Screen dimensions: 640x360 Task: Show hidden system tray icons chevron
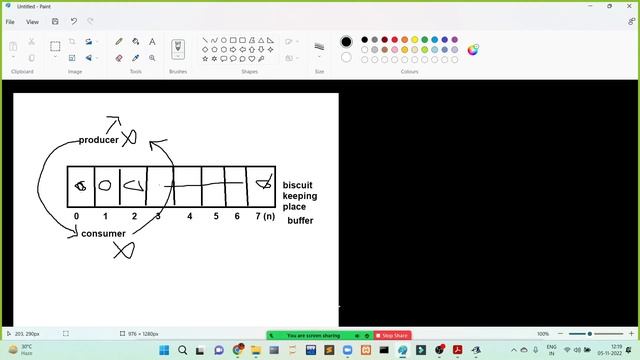514,350
